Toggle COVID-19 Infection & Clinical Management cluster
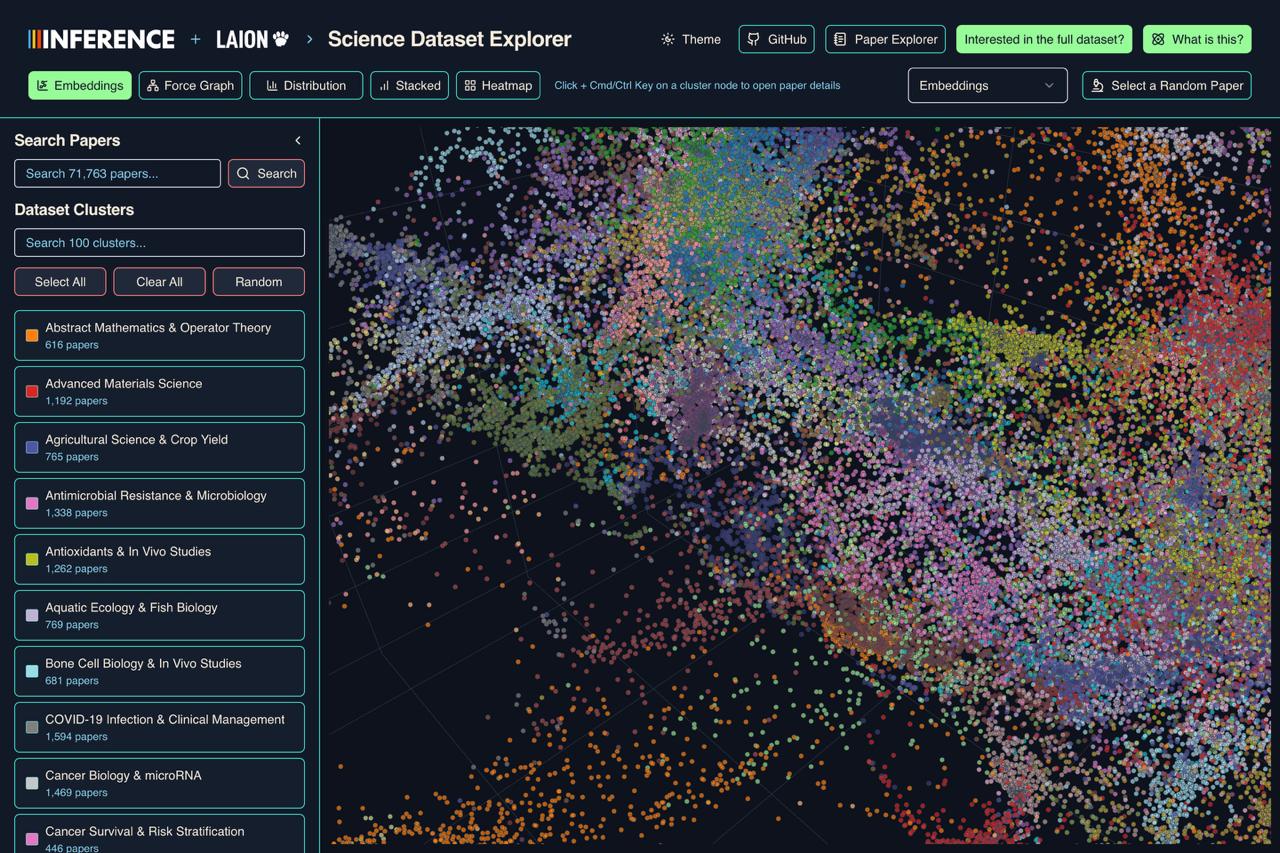 (x=159, y=727)
